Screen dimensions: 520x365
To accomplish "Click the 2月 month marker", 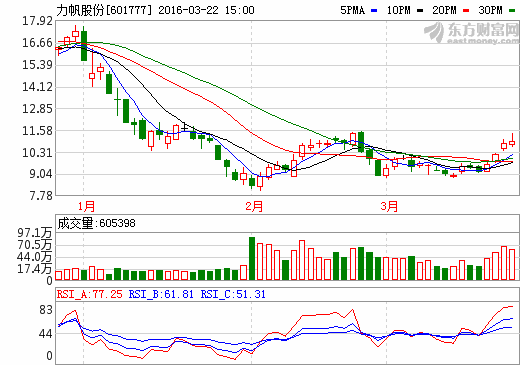I will coord(254,206).
